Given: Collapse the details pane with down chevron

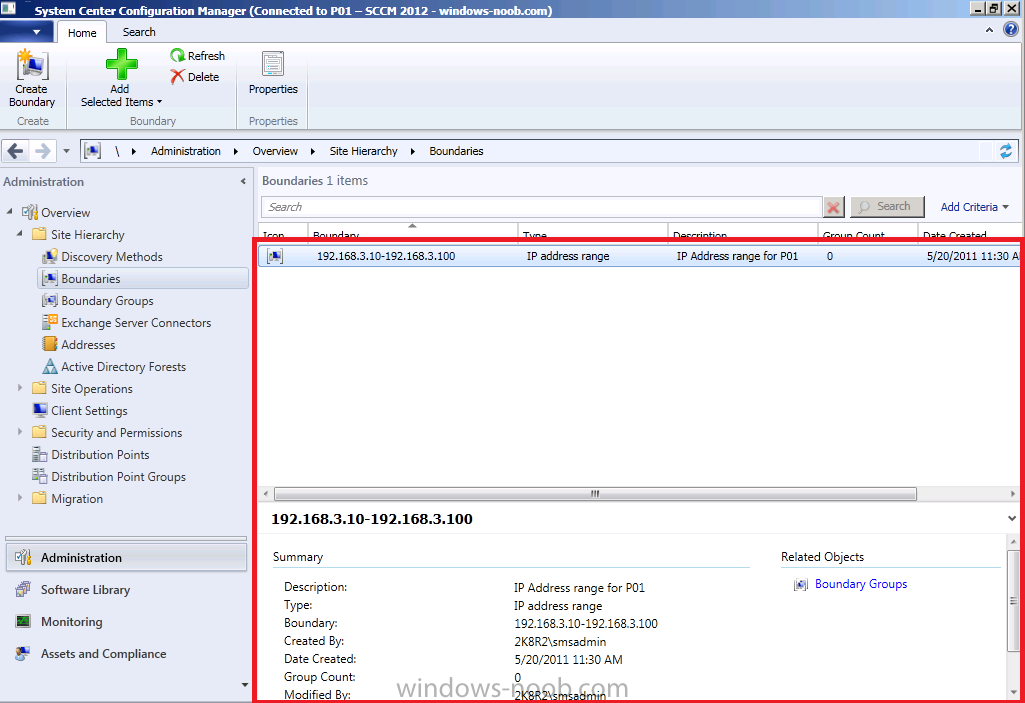Looking at the screenshot, I should [x=1012, y=519].
